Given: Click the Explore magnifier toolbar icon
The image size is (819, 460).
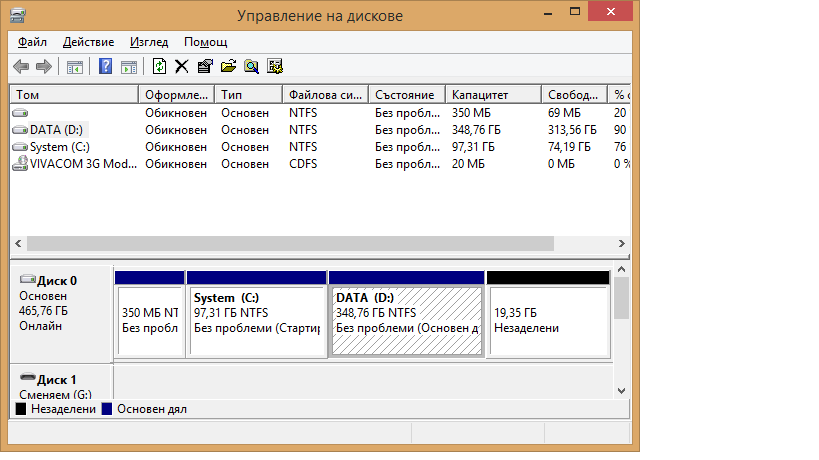Looking at the screenshot, I should 251,66.
